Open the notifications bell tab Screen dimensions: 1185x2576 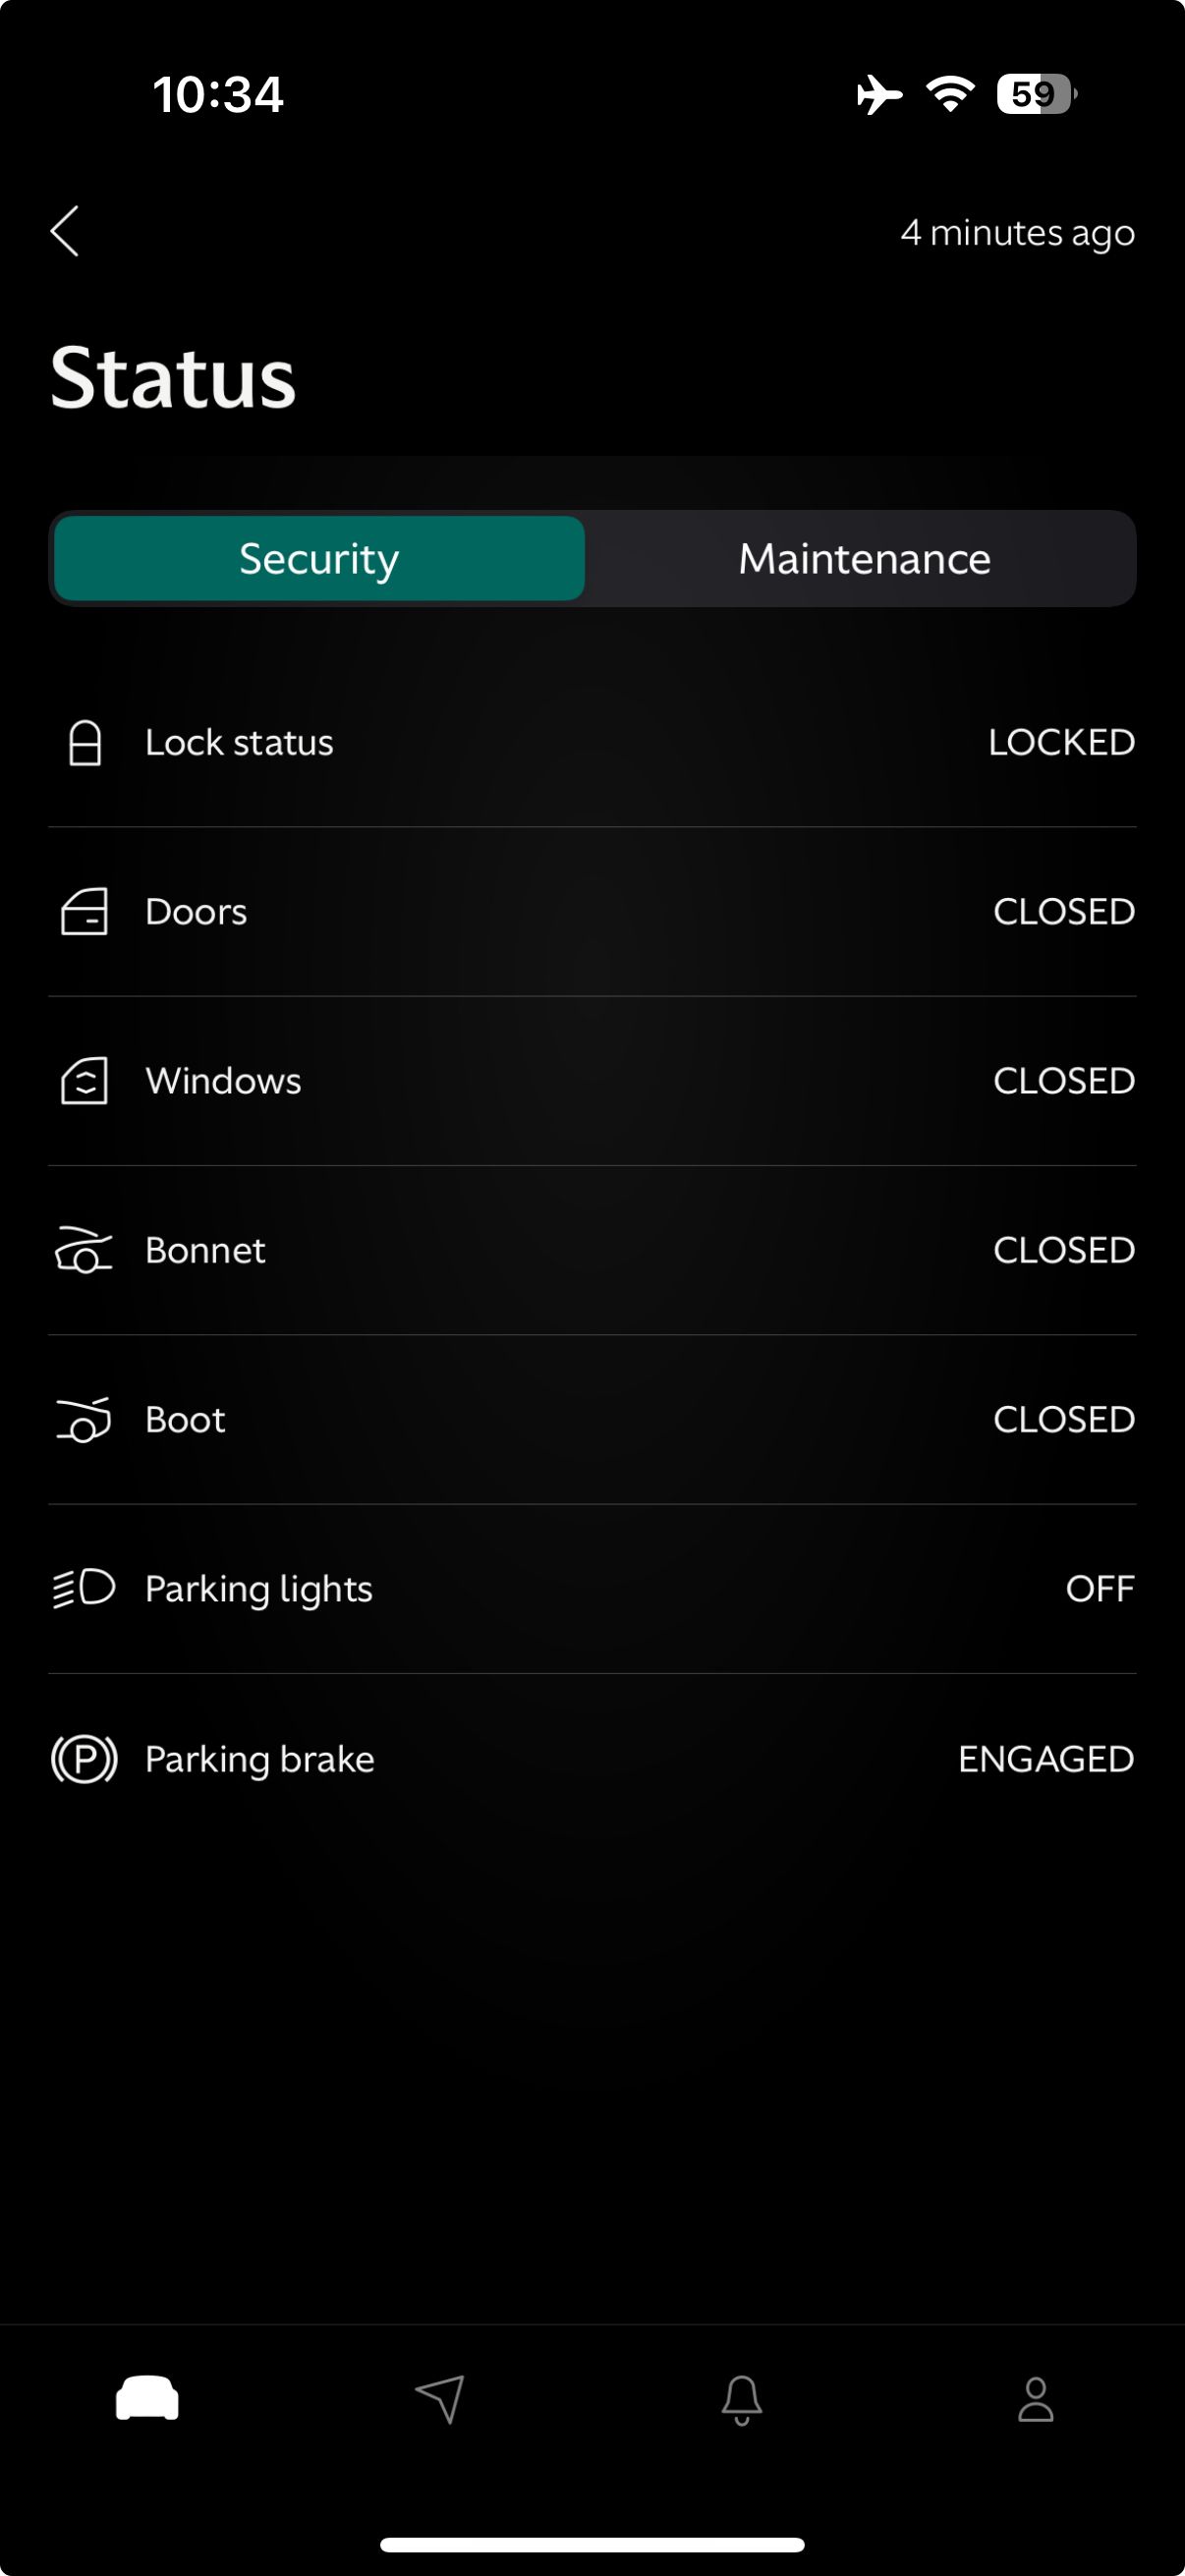[x=742, y=2400]
